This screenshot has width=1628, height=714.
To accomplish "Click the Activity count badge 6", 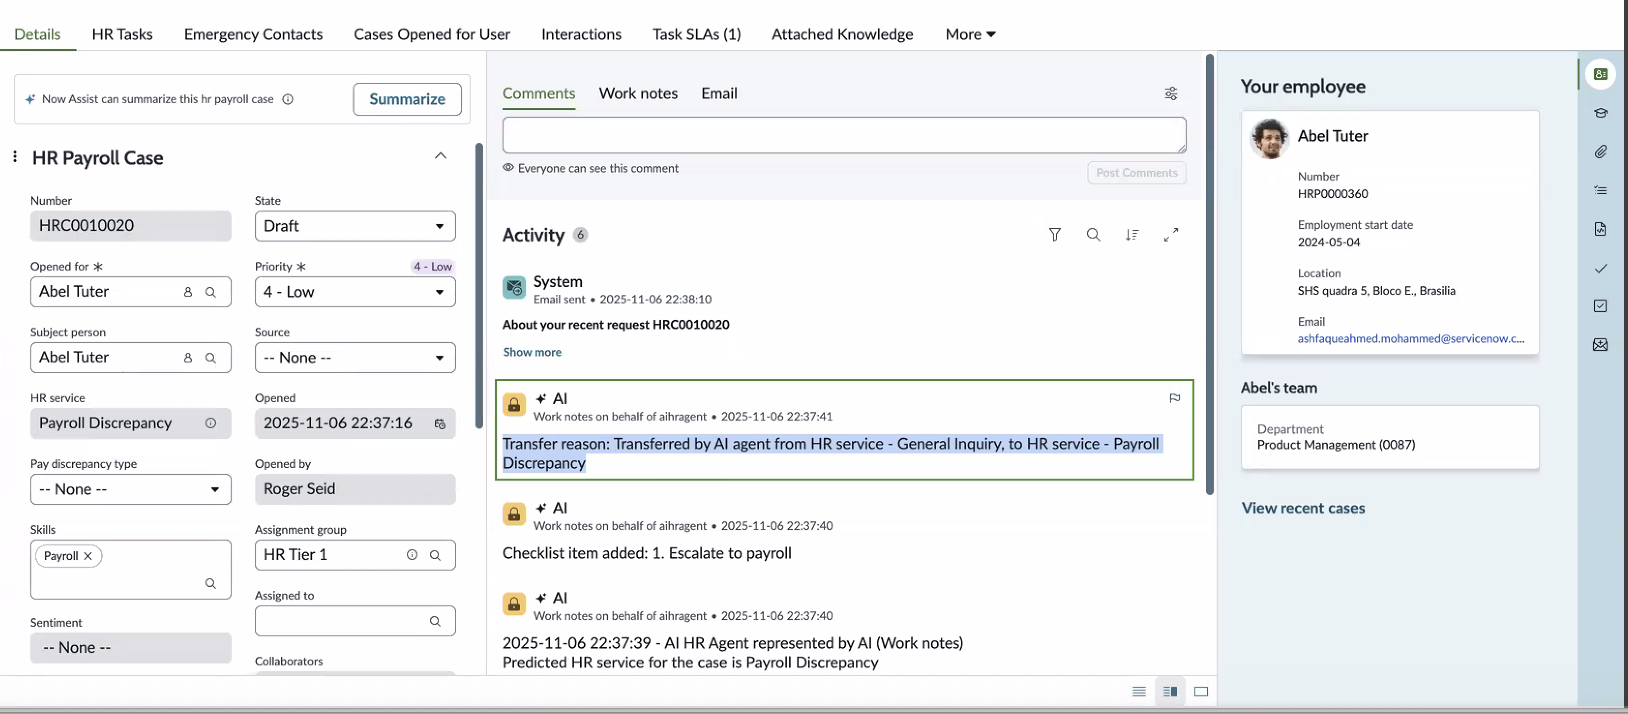I will point(580,235).
